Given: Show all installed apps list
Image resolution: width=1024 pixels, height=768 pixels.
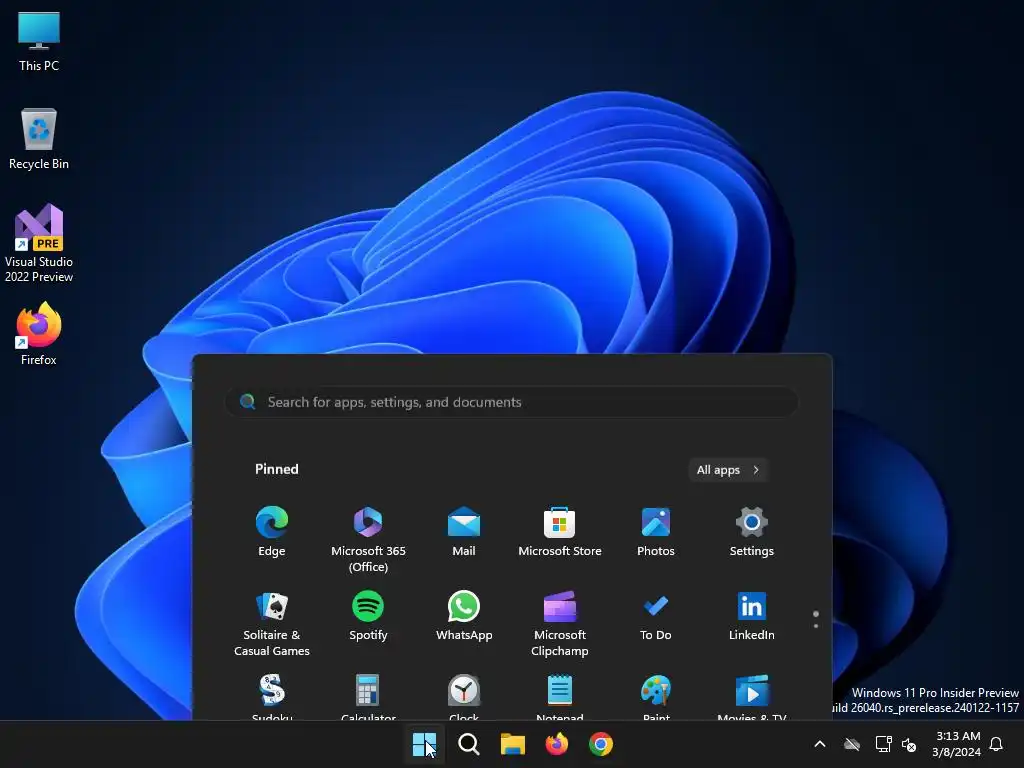Looking at the screenshot, I should click(x=728, y=470).
